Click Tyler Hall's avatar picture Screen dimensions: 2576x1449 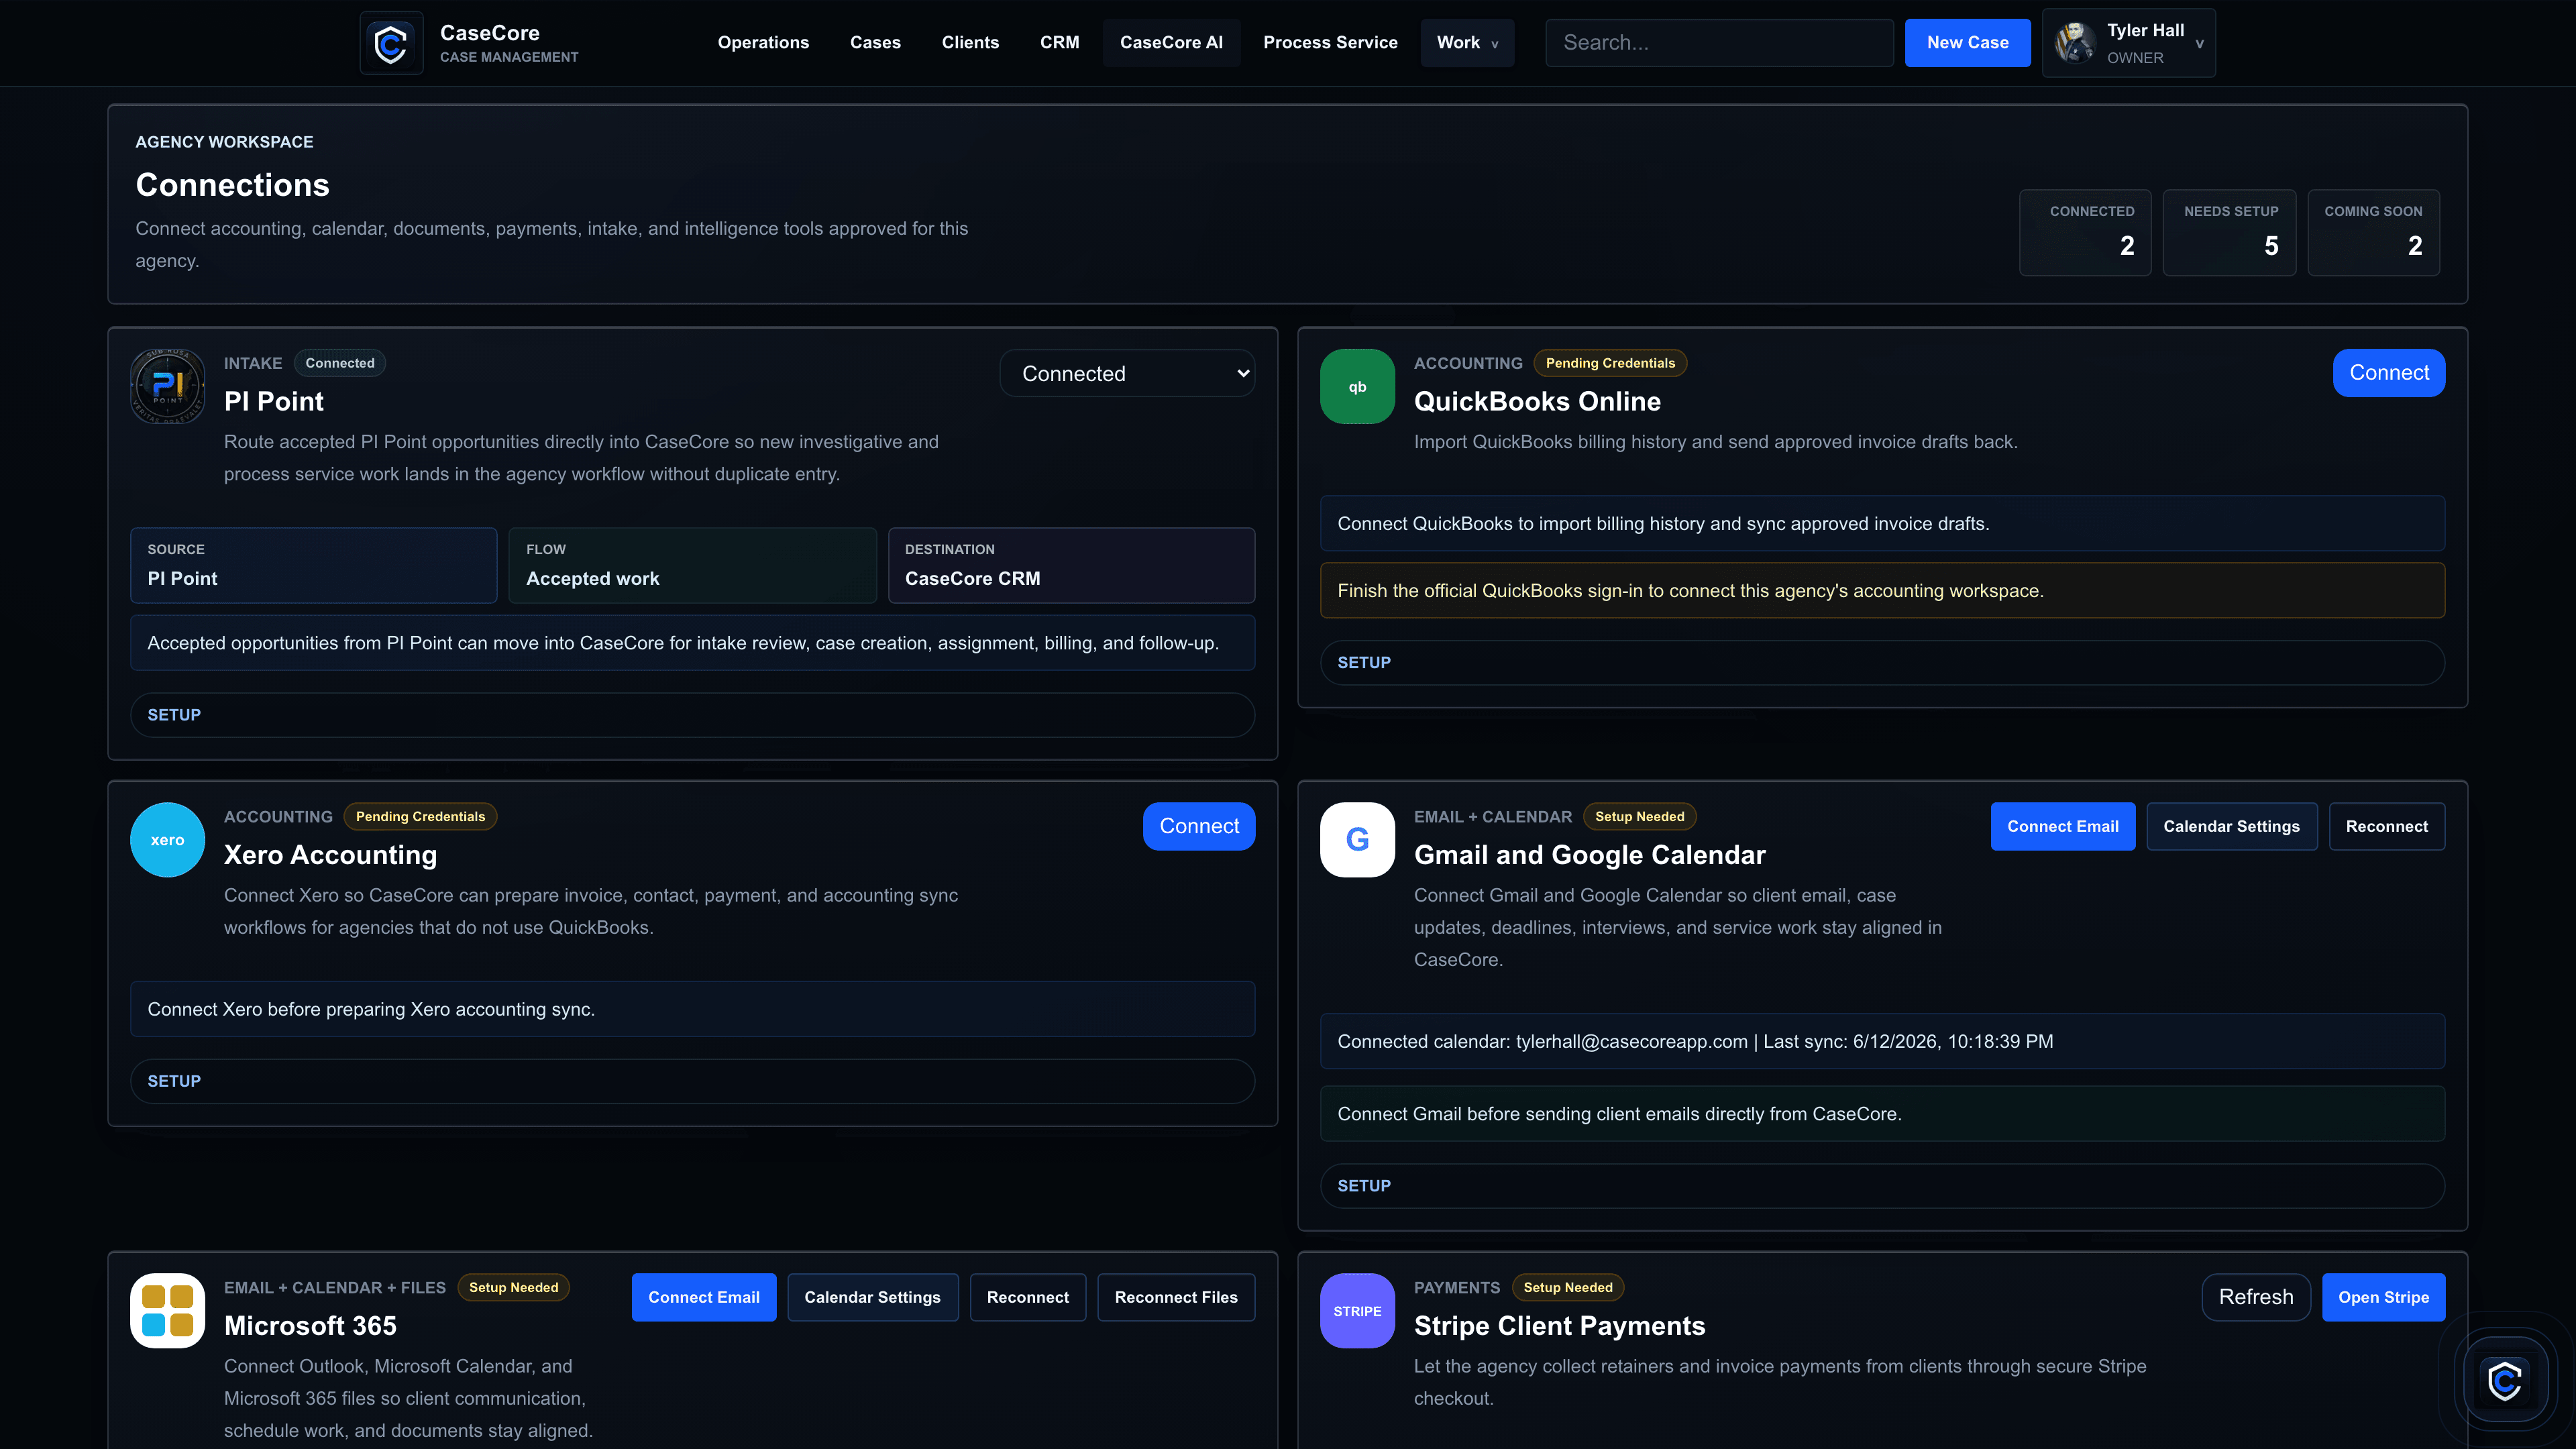pyautogui.click(x=2075, y=43)
